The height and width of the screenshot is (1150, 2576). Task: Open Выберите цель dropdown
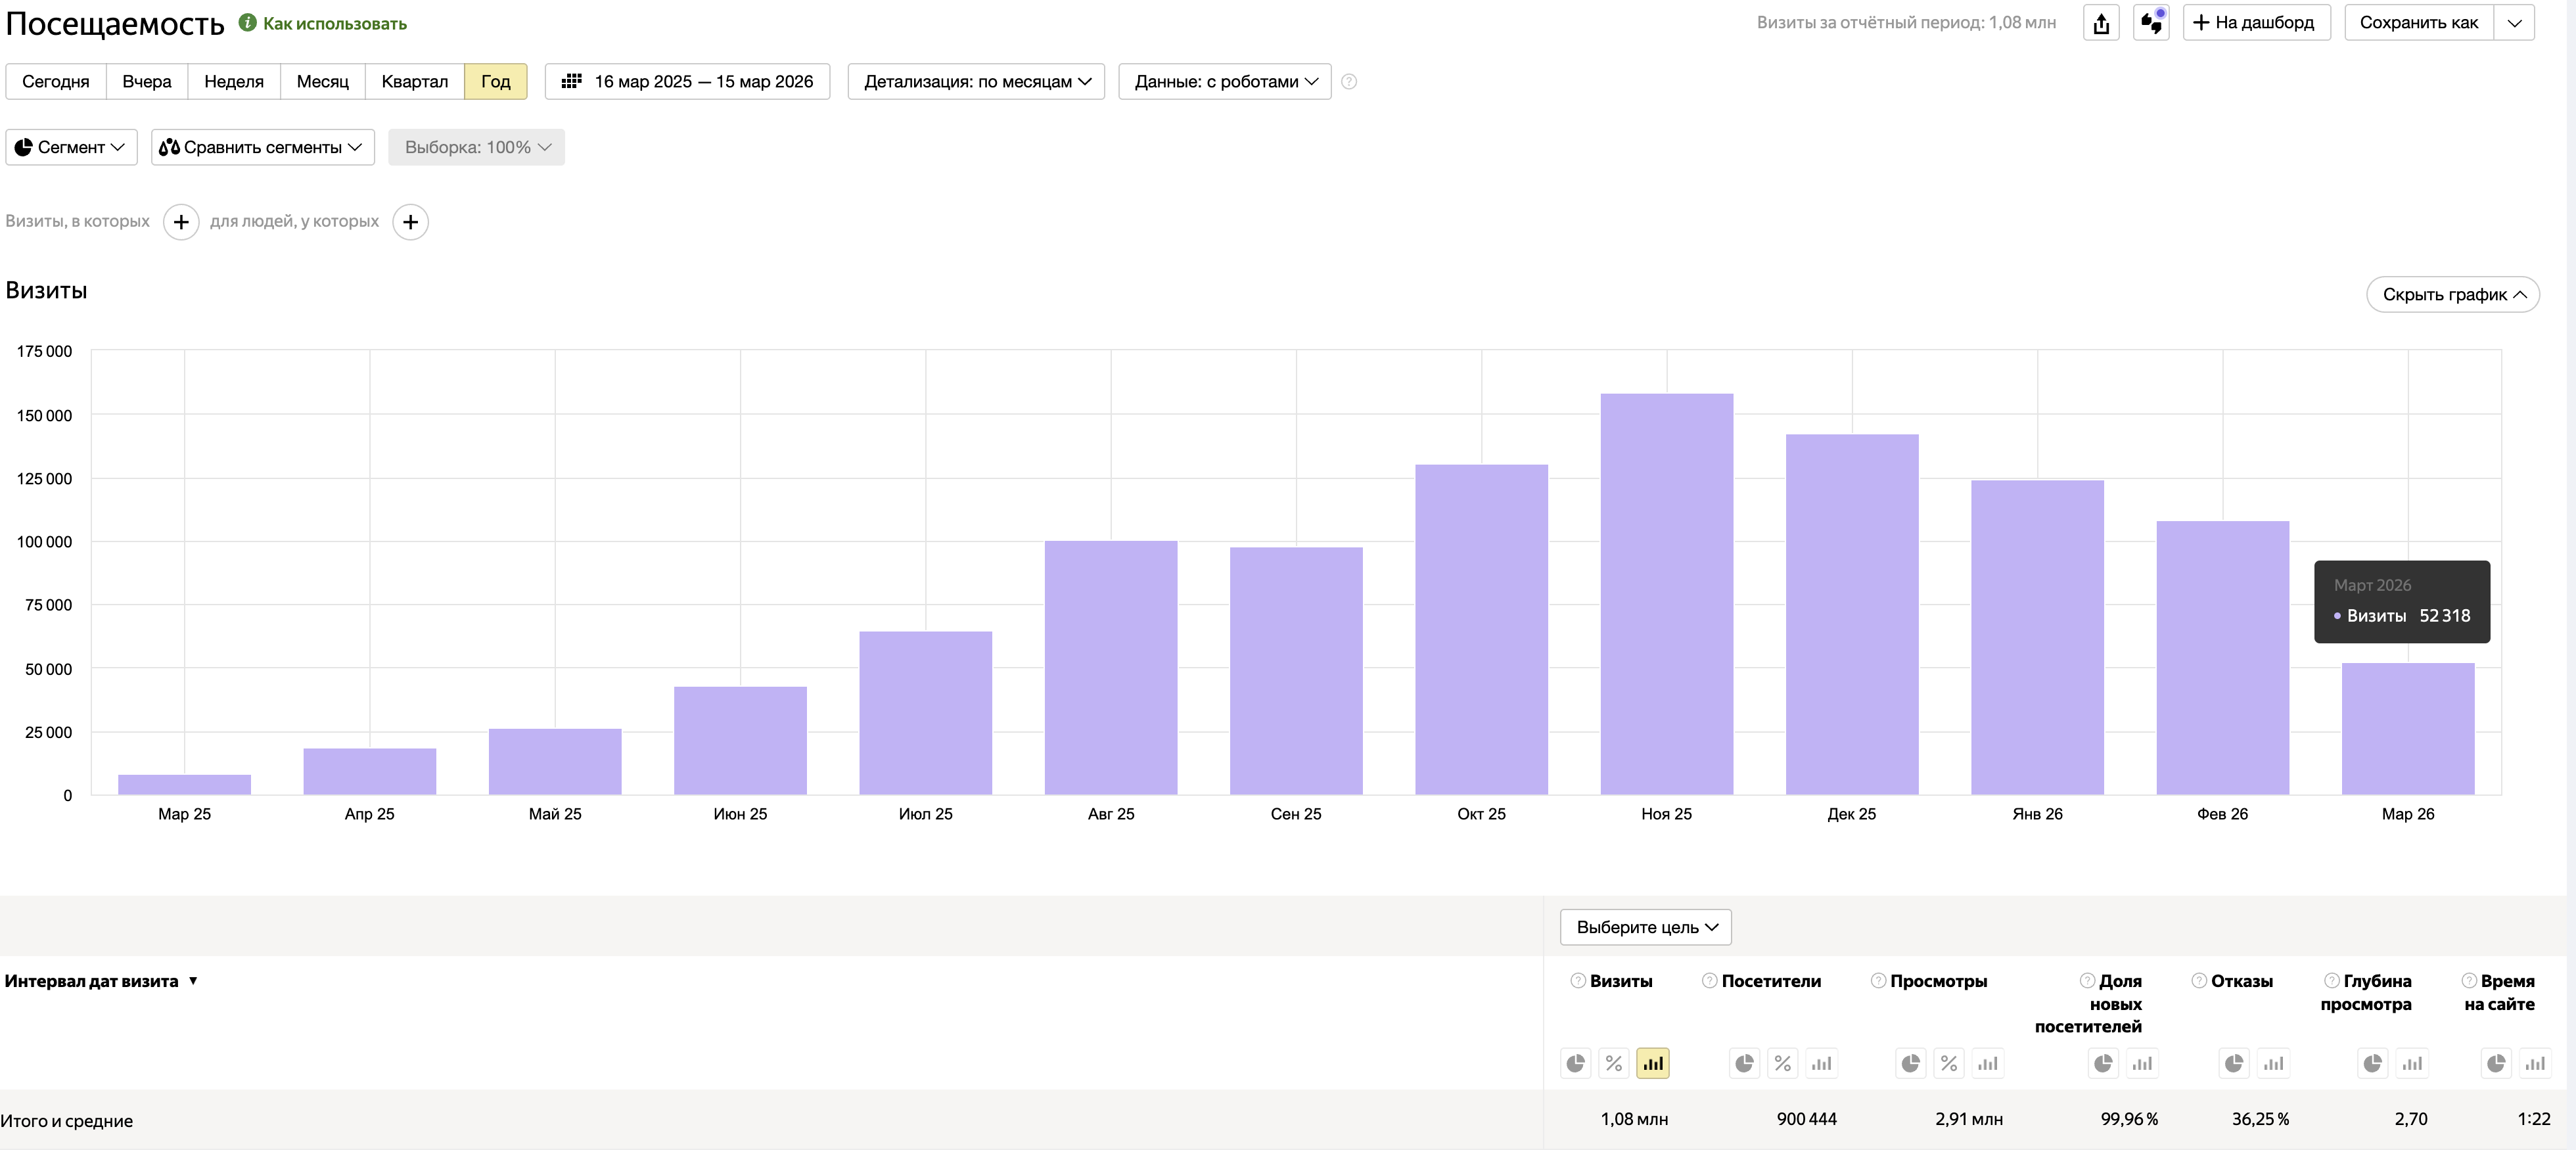[x=1645, y=927]
